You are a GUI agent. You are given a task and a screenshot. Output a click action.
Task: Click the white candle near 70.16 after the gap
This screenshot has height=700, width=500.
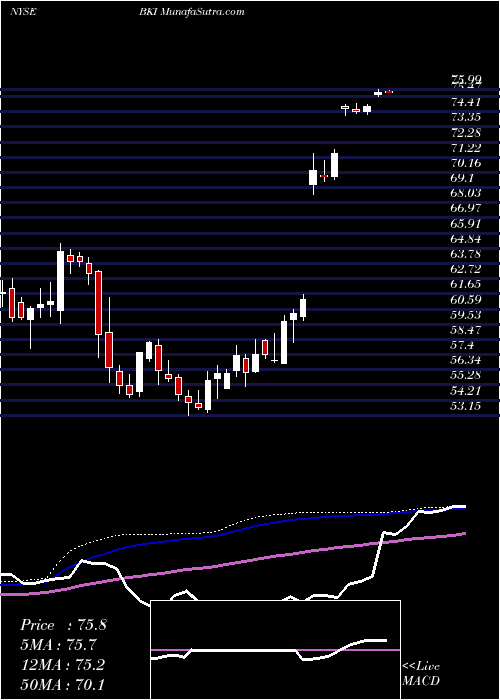point(312,177)
